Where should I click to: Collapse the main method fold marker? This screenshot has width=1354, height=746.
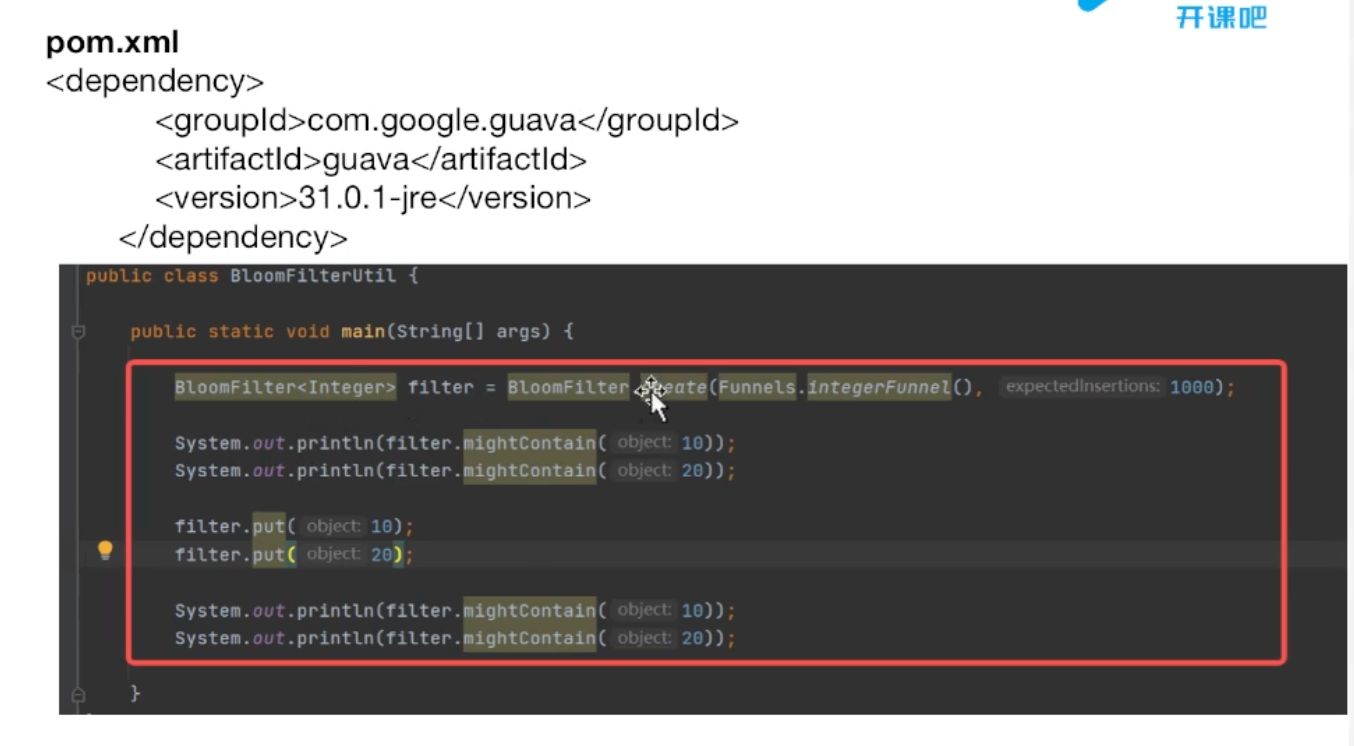[x=79, y=332]
